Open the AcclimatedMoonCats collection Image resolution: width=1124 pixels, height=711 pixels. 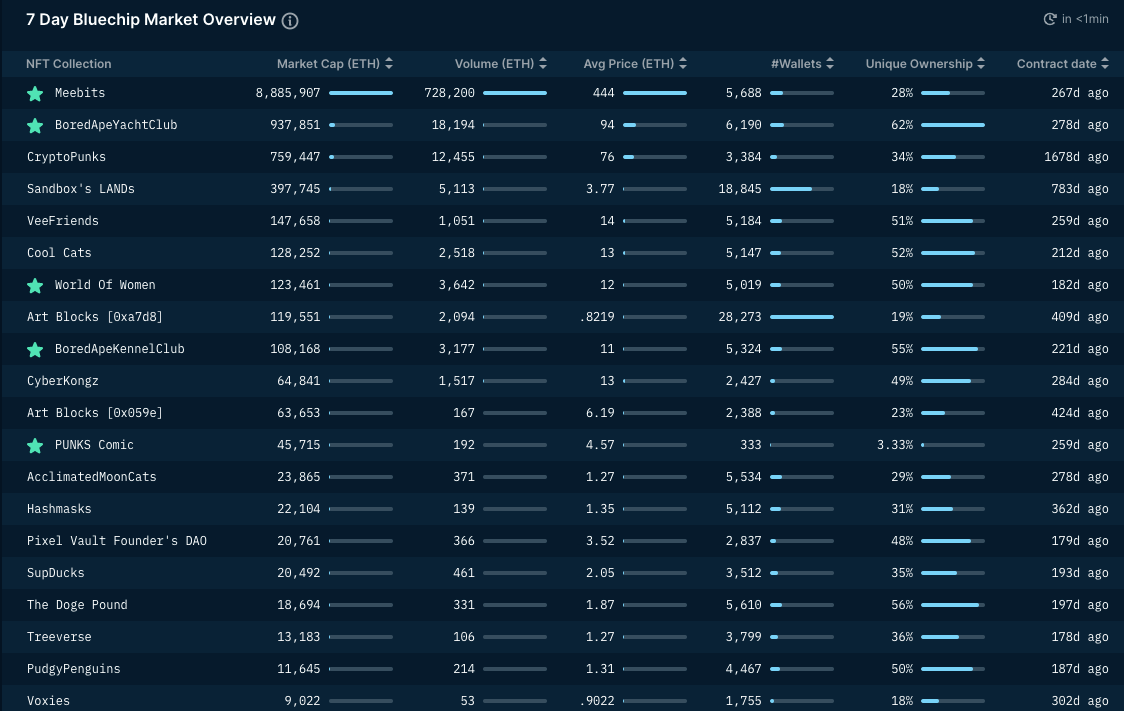(x=91, y=477)
